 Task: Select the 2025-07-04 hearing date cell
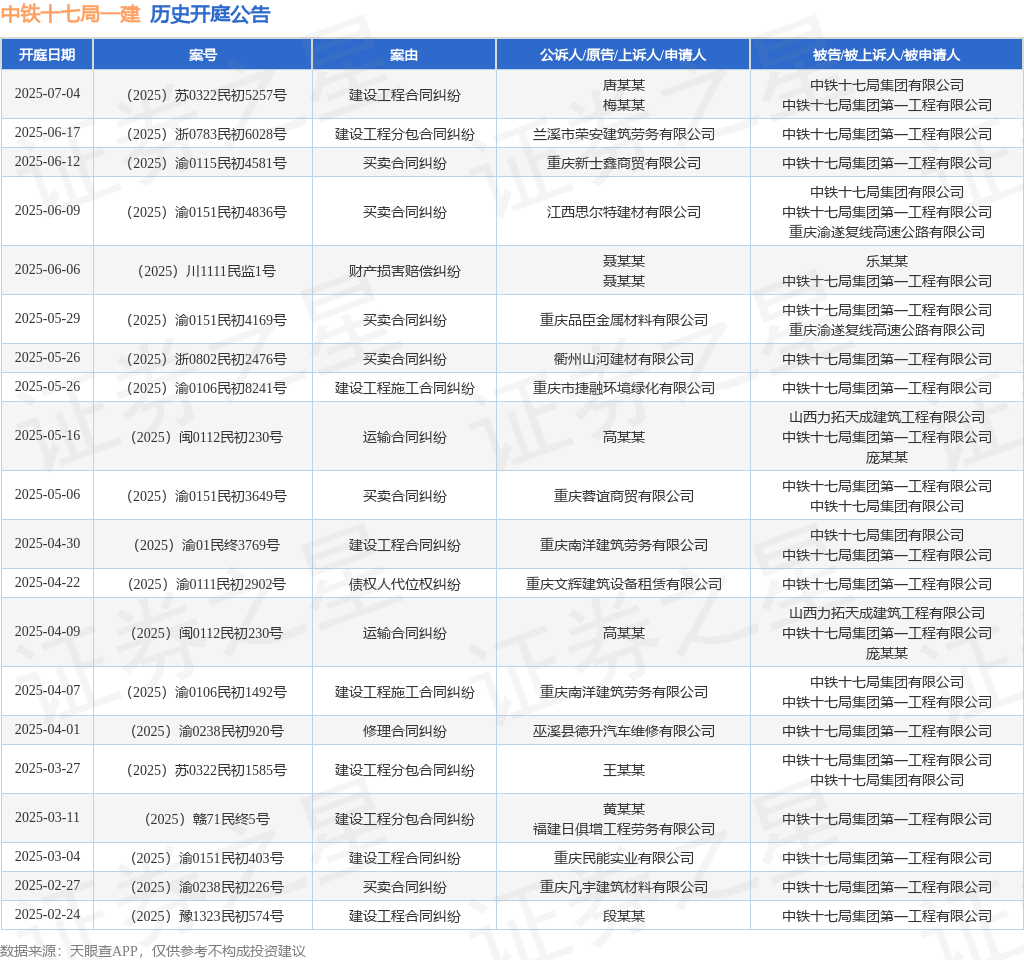(x=47, y=94)
